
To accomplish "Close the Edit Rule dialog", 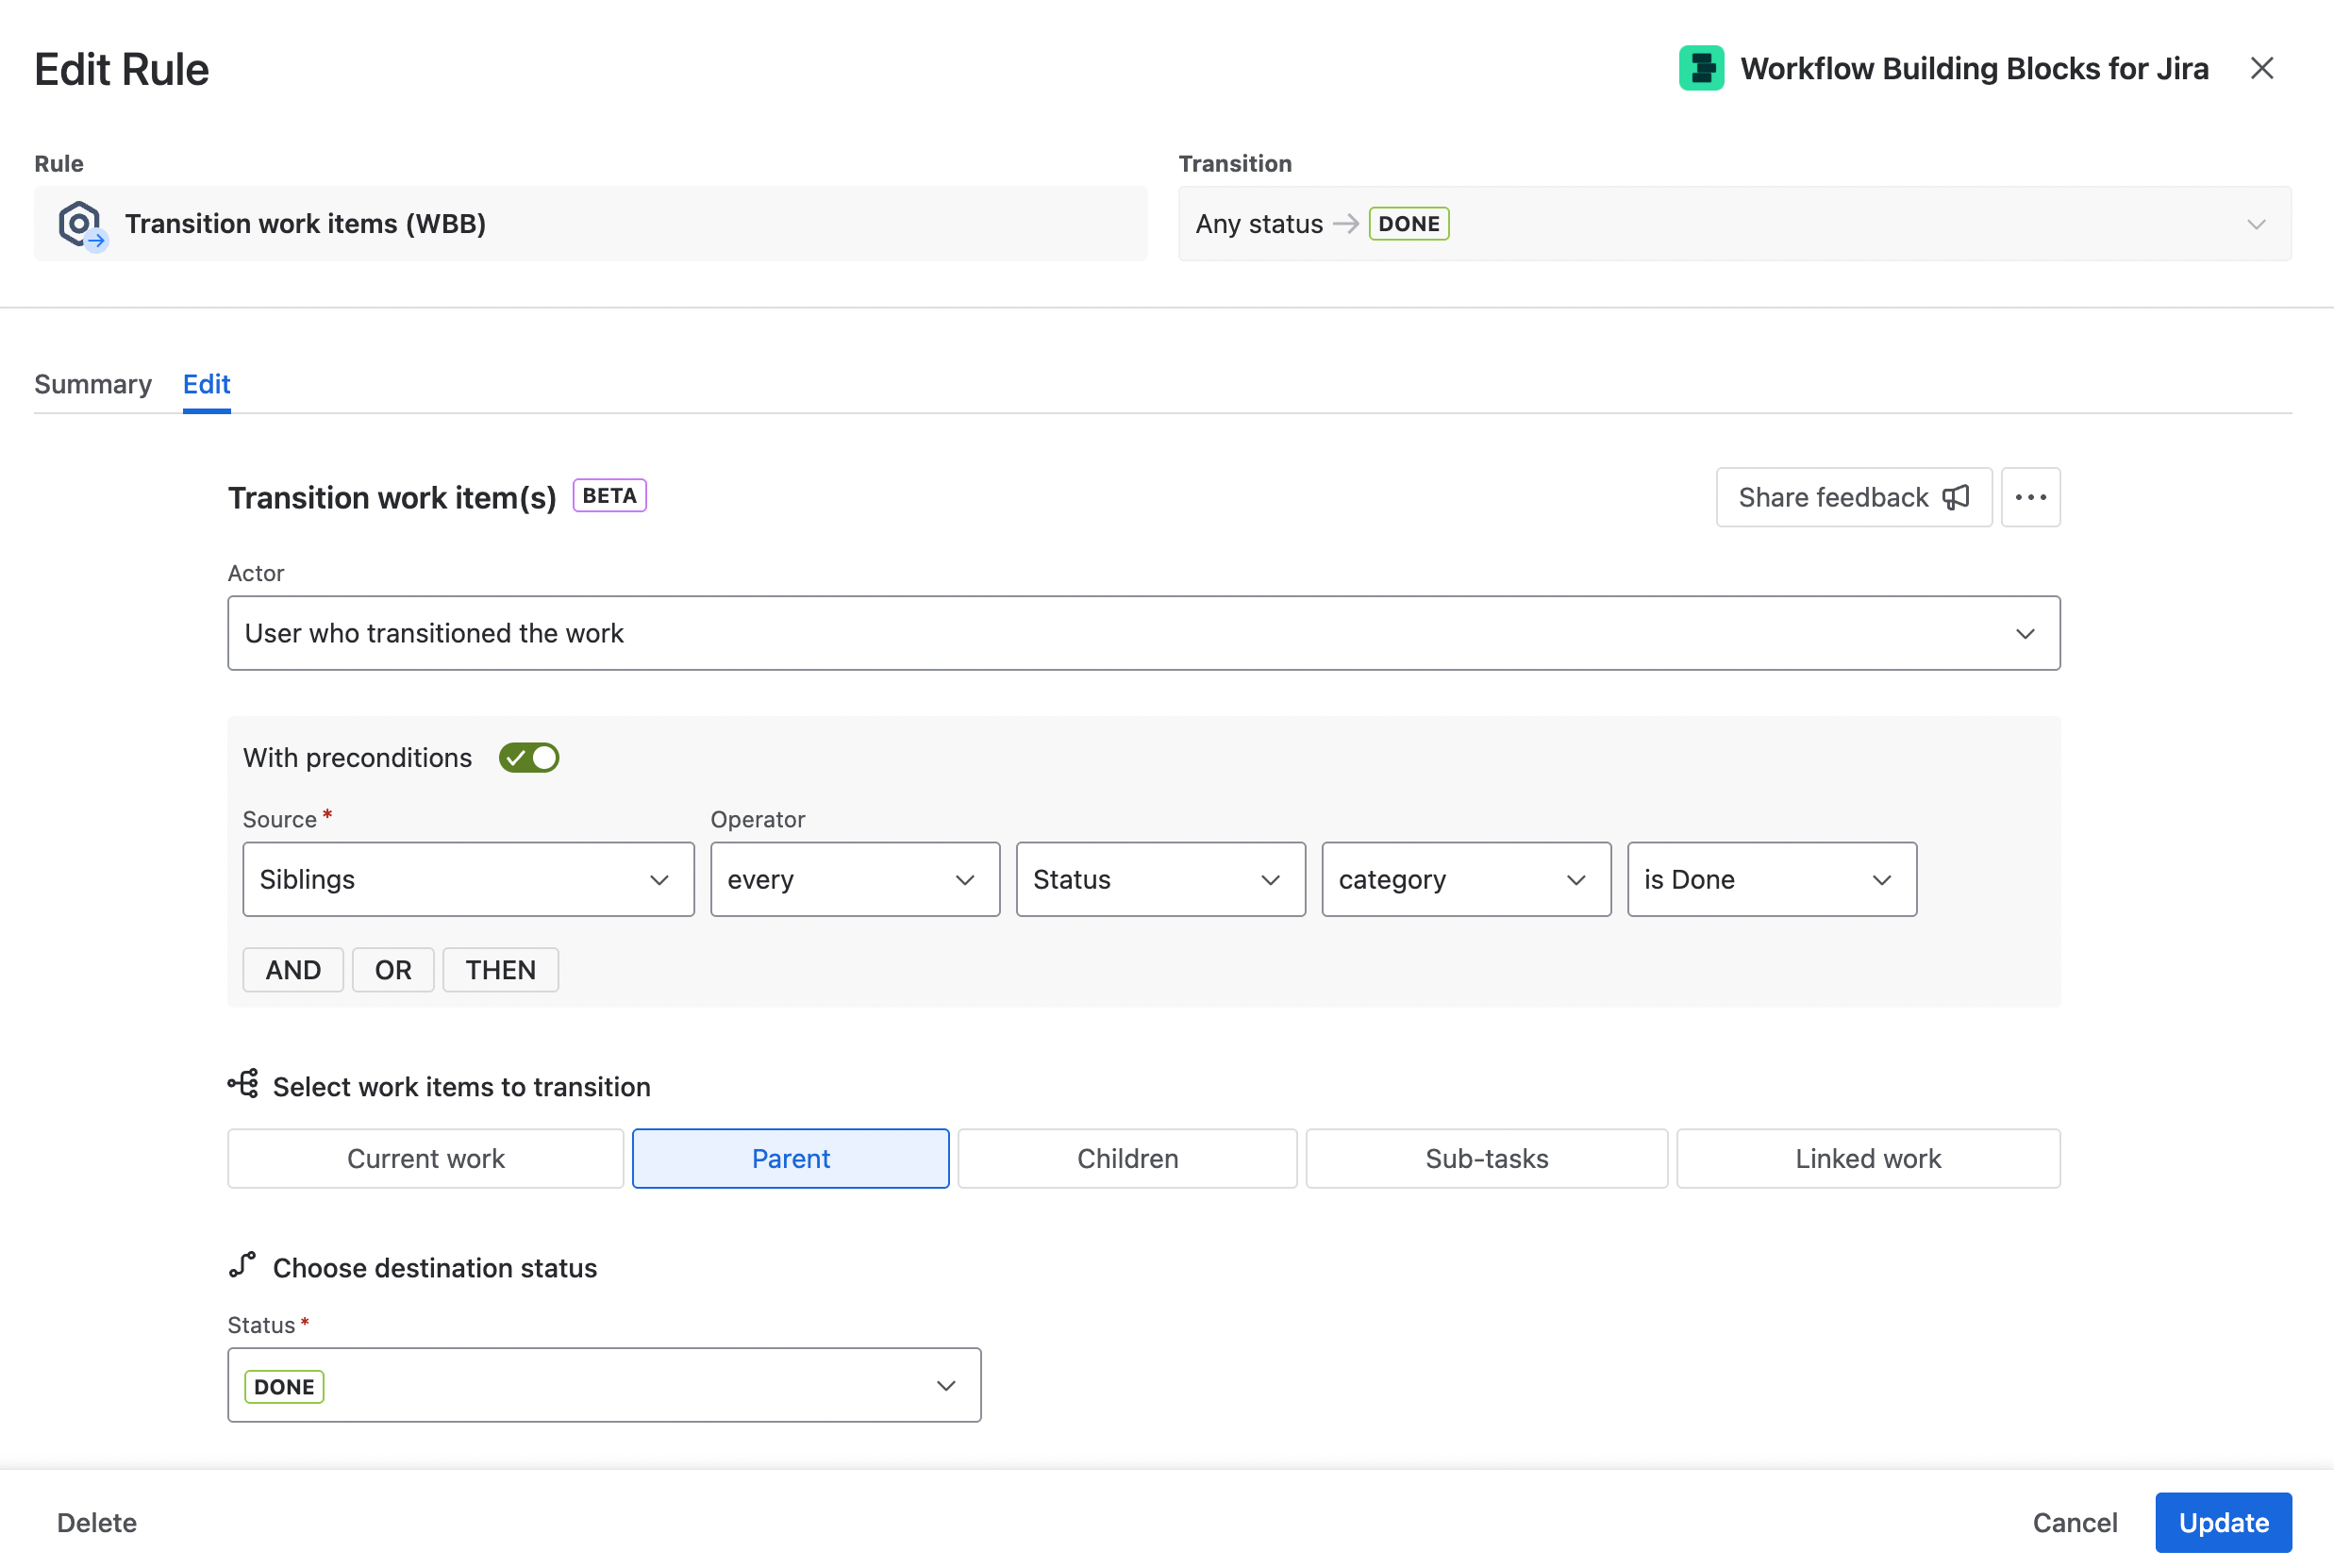I will tap(2262, 67).
